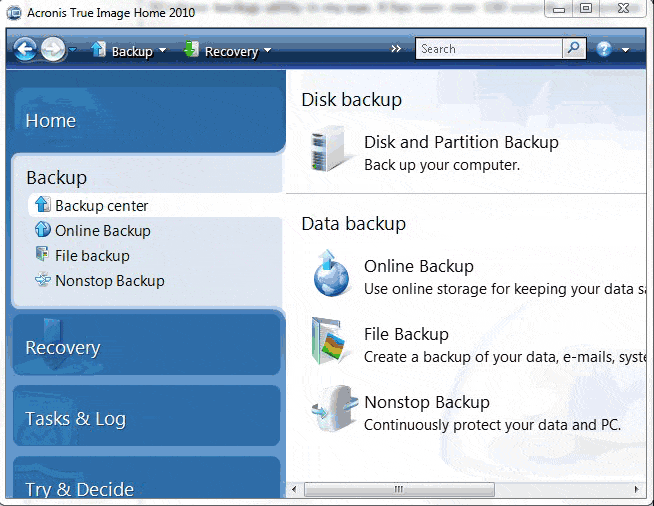The width and height of the screenshot is (654, 506).
Task: Click the Recovery toolbar icon
Action: (191, 49)
